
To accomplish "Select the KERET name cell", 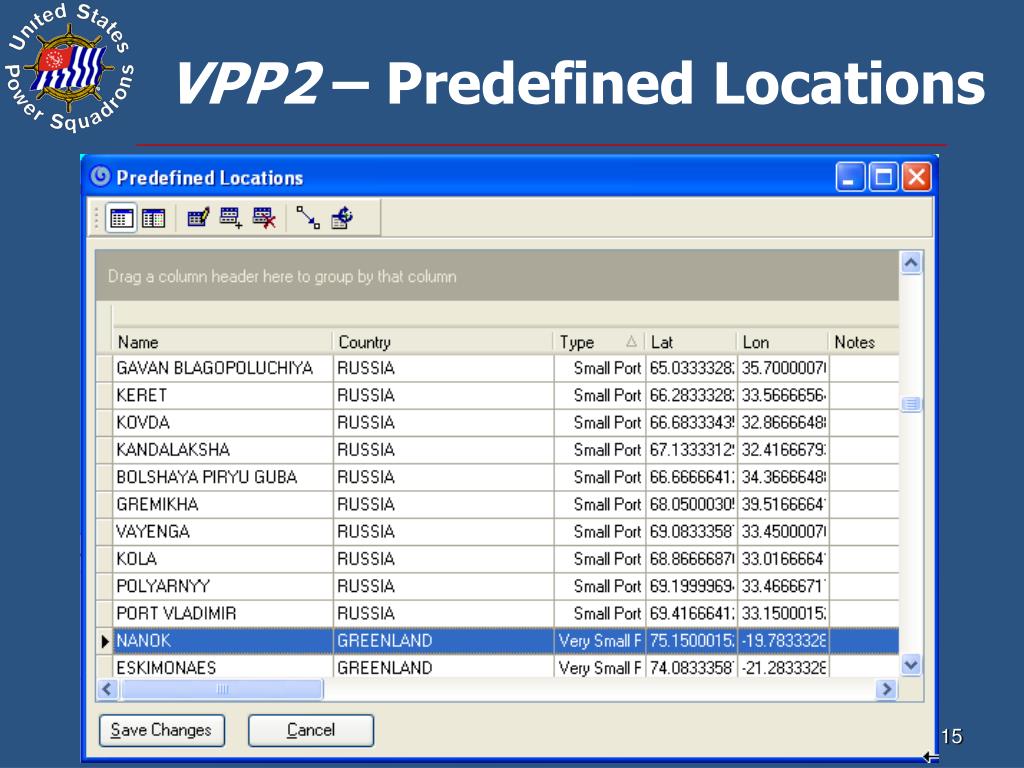I will [223, 396].
